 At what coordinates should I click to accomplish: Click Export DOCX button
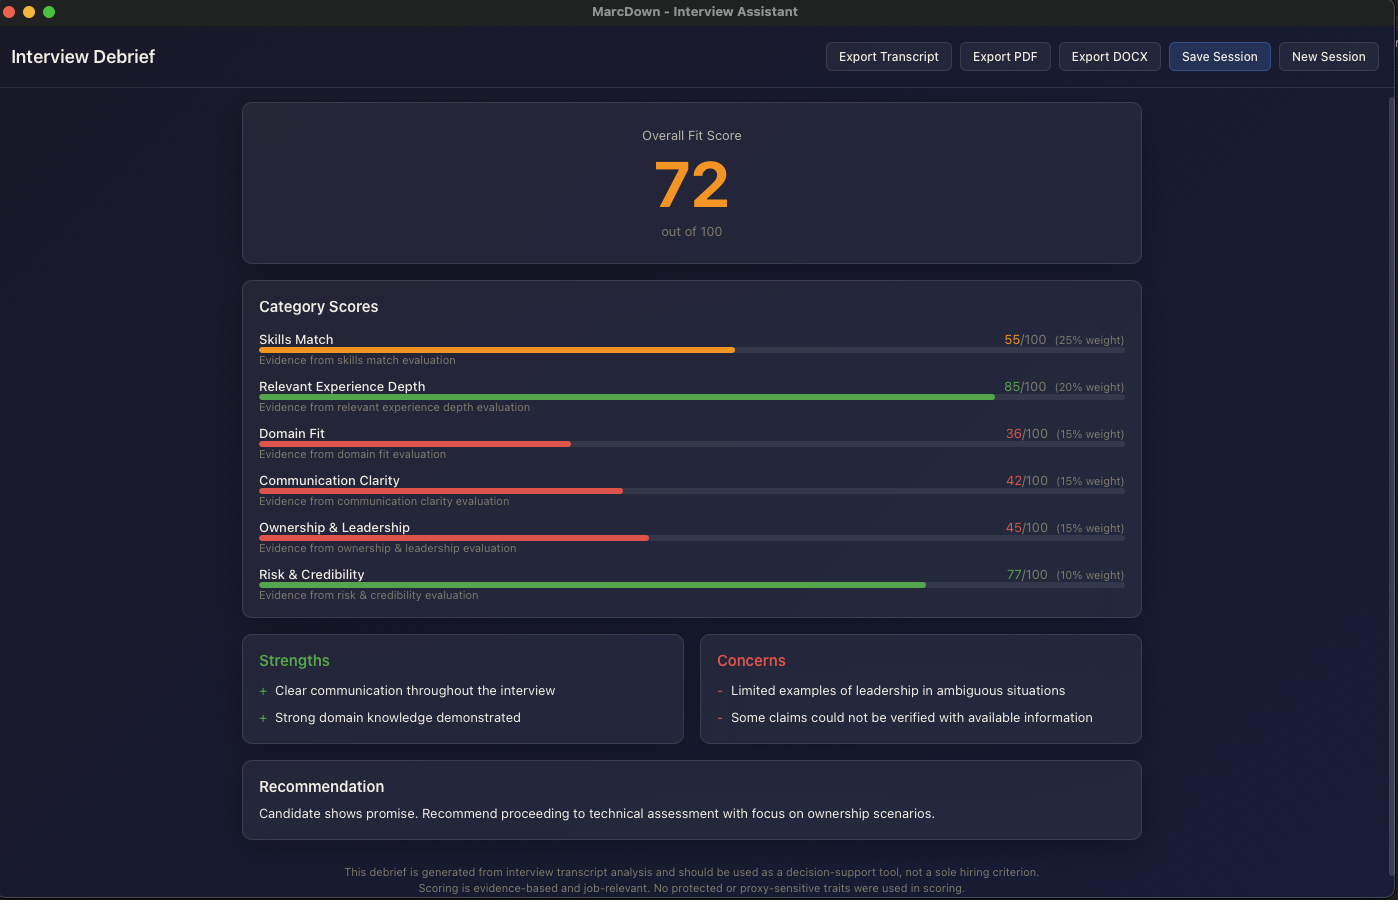pos(1109,57)
